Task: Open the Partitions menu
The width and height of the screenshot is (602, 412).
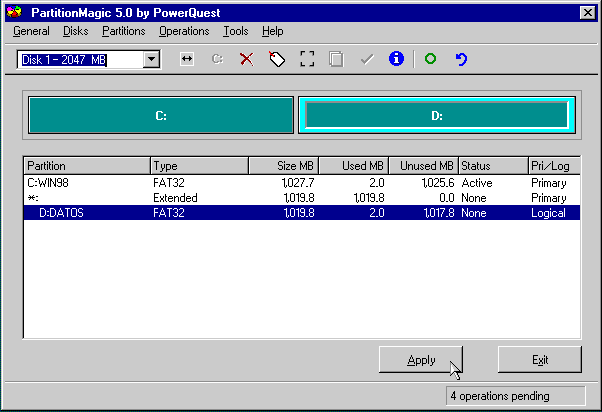Action: coord(124,31)
